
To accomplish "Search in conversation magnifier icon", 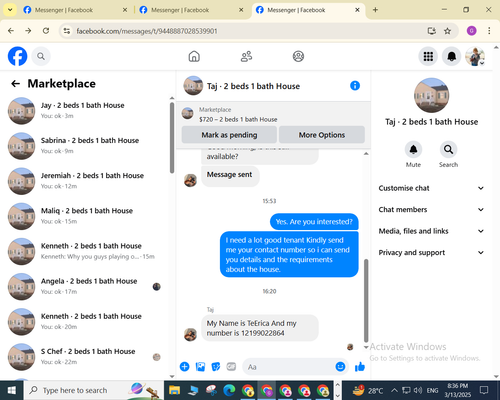I will pyautogui.click(x=448, y=150).
